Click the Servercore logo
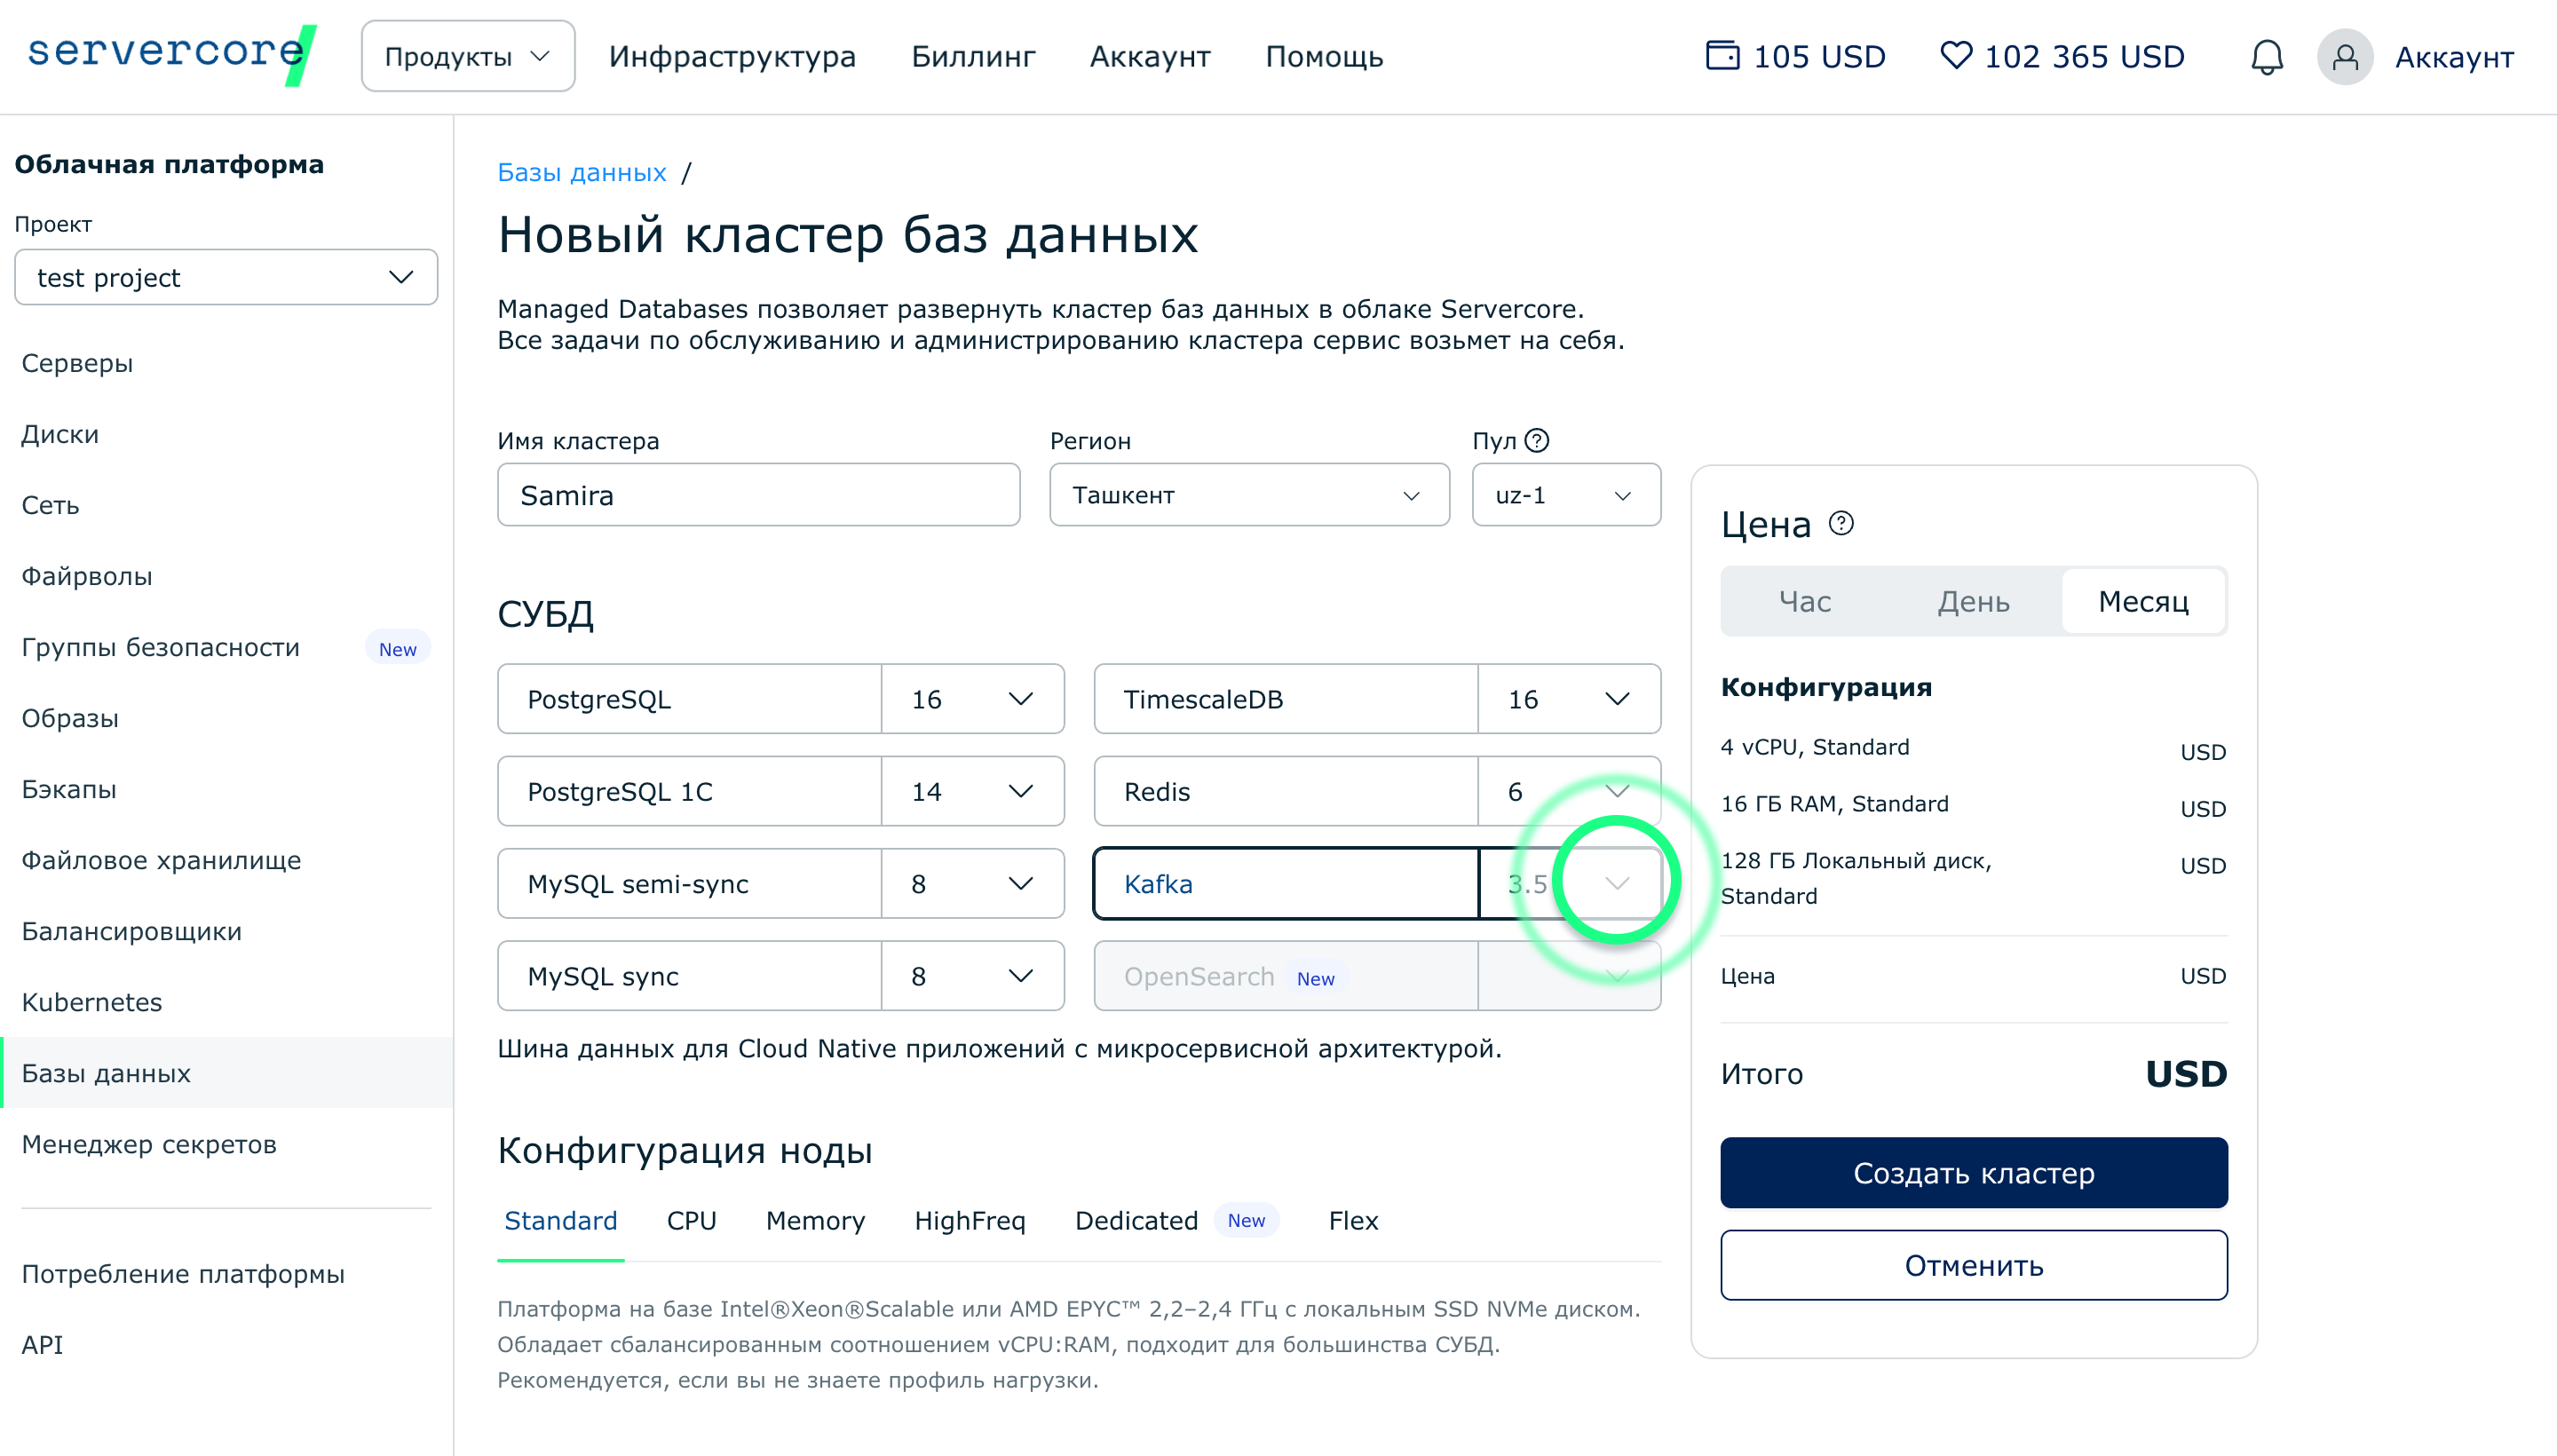 (x=170, y=54)
